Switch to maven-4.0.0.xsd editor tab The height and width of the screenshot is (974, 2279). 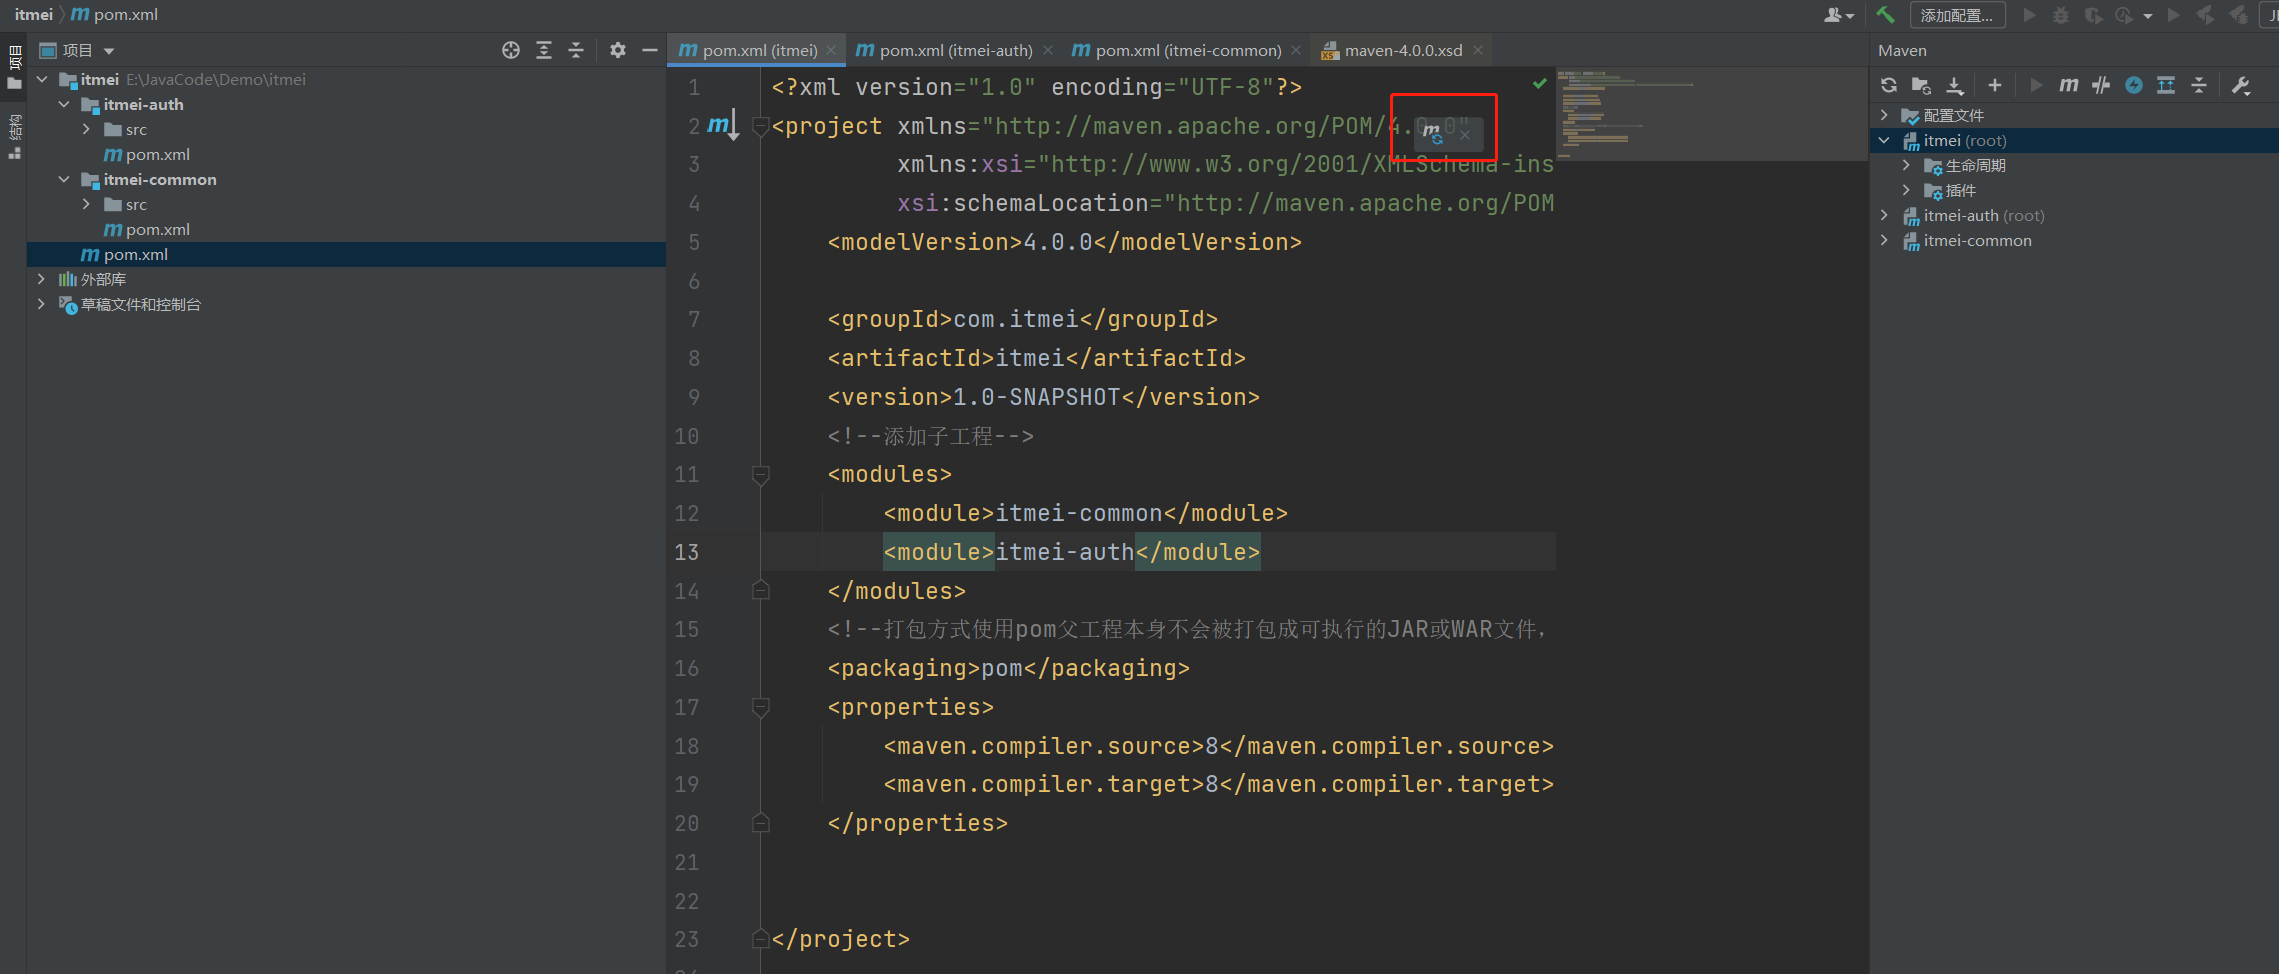pos(1402,50)
